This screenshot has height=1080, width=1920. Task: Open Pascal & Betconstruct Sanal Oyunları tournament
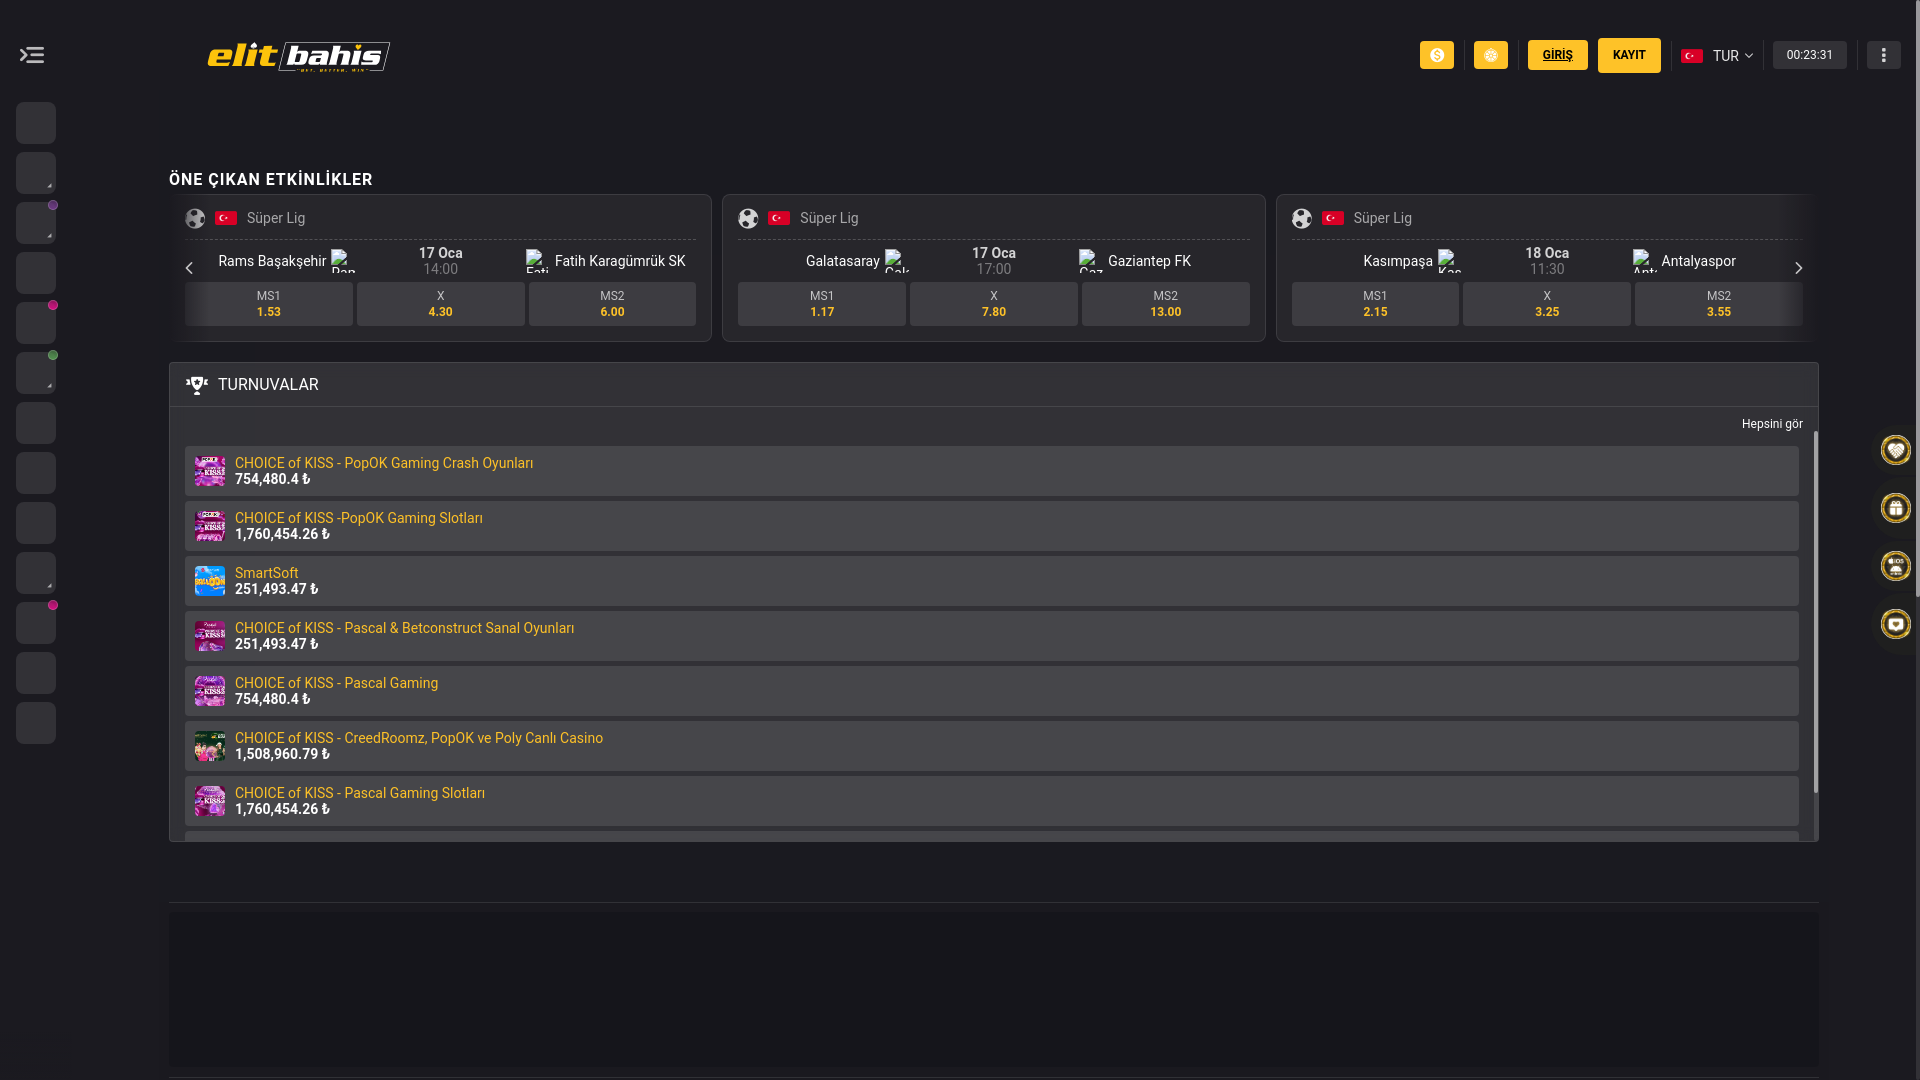[x=992, y=636]
